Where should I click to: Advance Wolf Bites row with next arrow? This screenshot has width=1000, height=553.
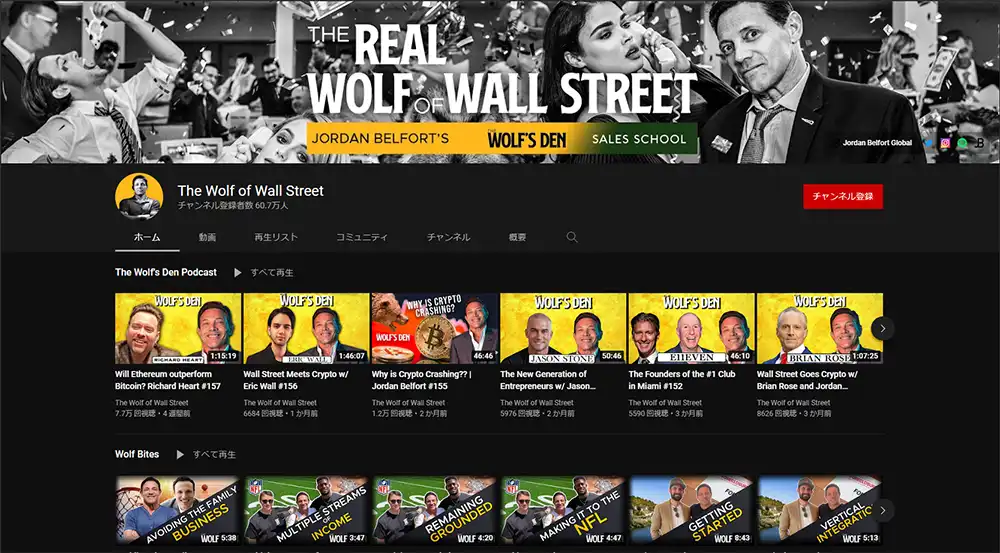coord(883,510)
